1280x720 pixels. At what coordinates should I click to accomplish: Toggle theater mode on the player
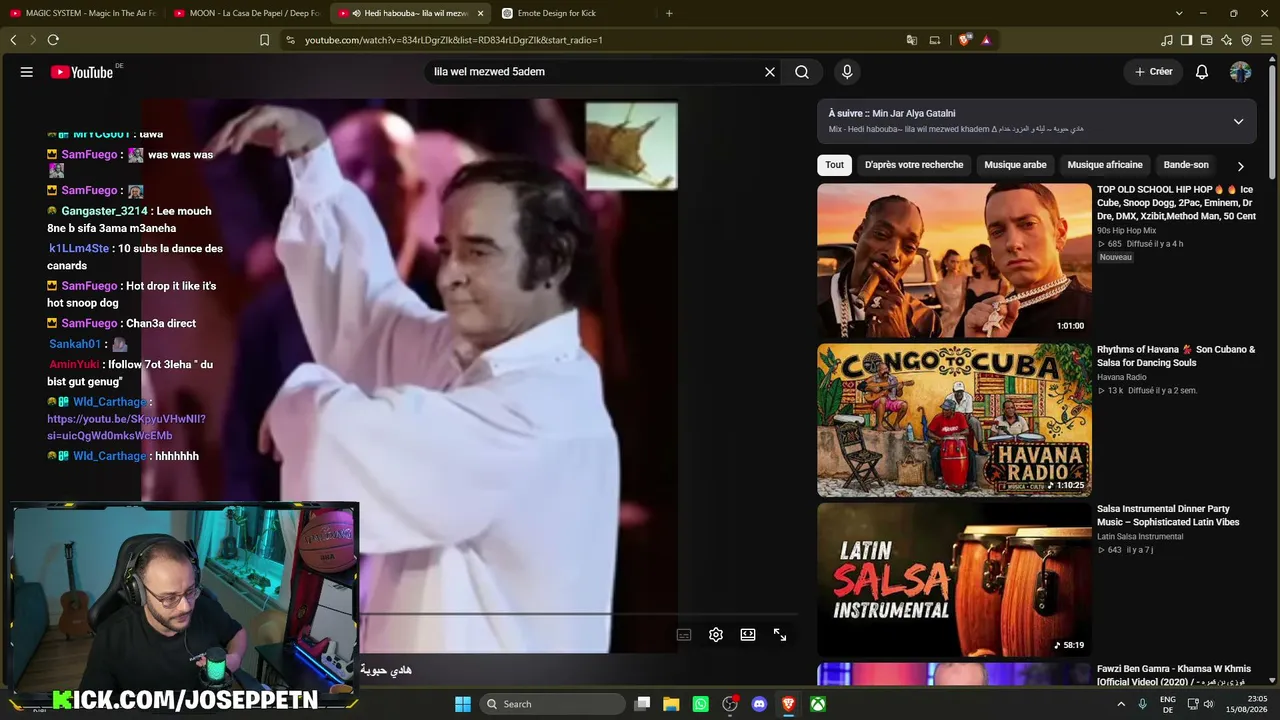[x=748, y=635]
